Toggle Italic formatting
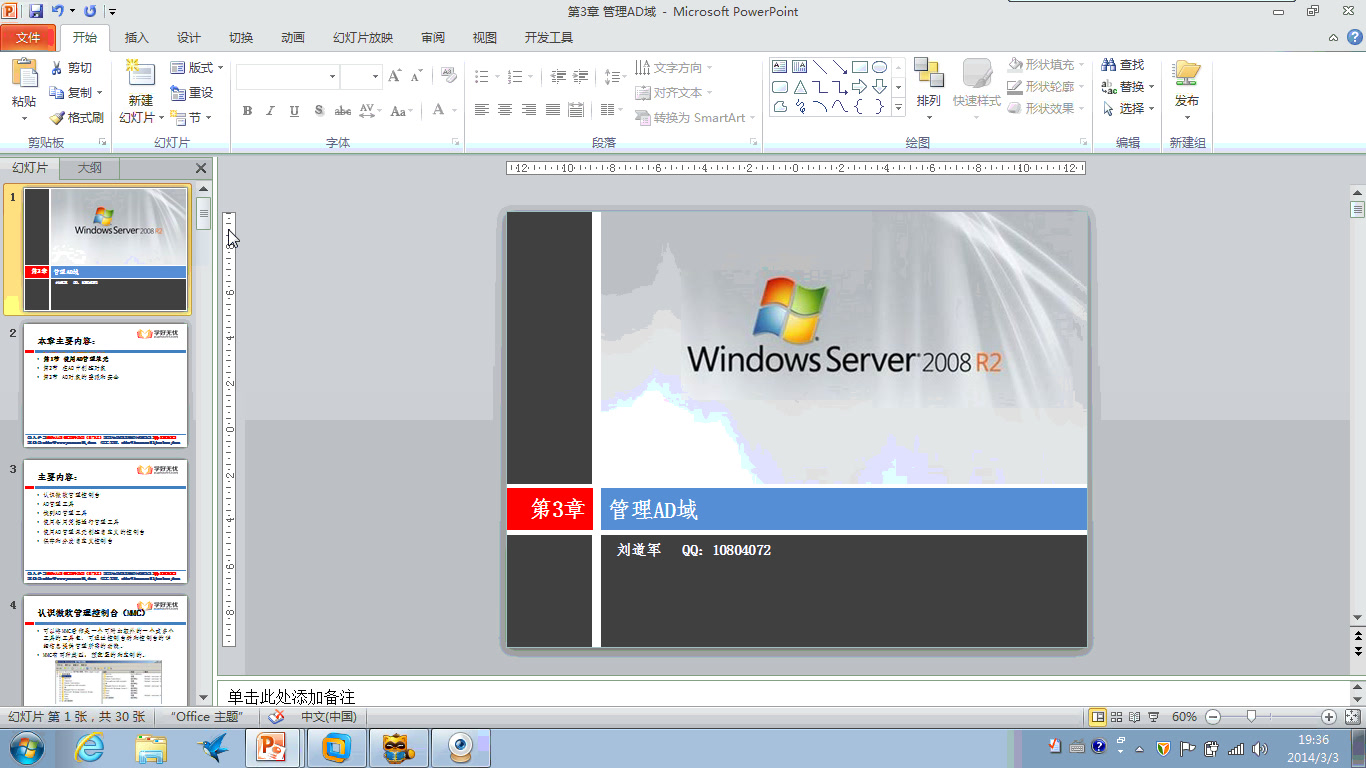Image resolution: width=1366 pixels, height=768 pixels. tap(270, 110)
